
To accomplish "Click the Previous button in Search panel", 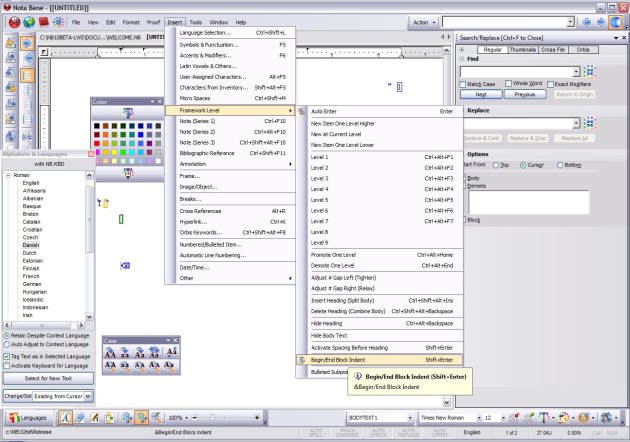I will click(x=525, y=94).
